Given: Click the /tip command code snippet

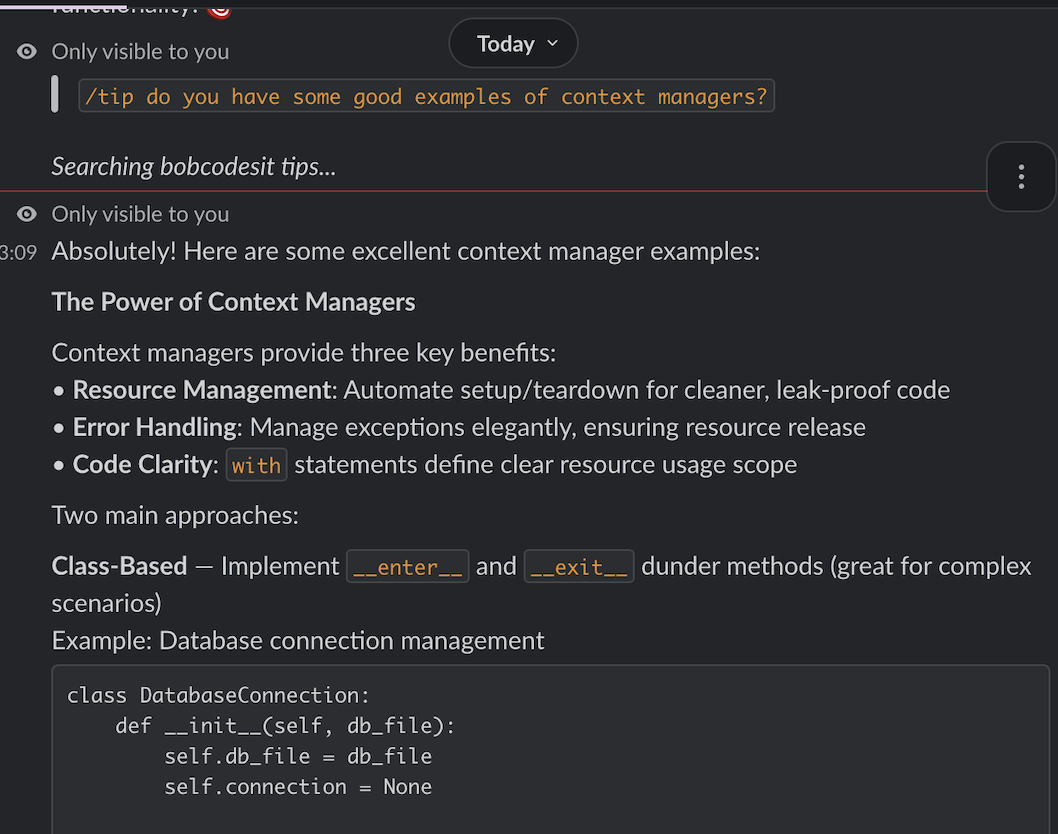Looking at the screenshot, I should 426,96.
